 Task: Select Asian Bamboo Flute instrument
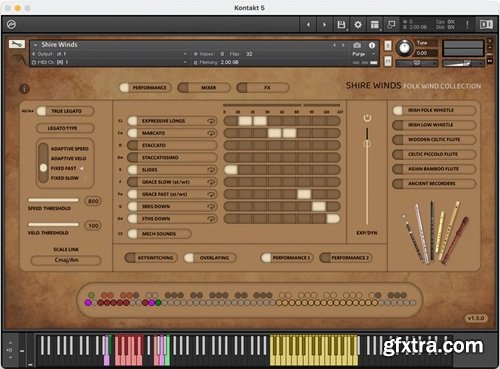tap(434, 169)
